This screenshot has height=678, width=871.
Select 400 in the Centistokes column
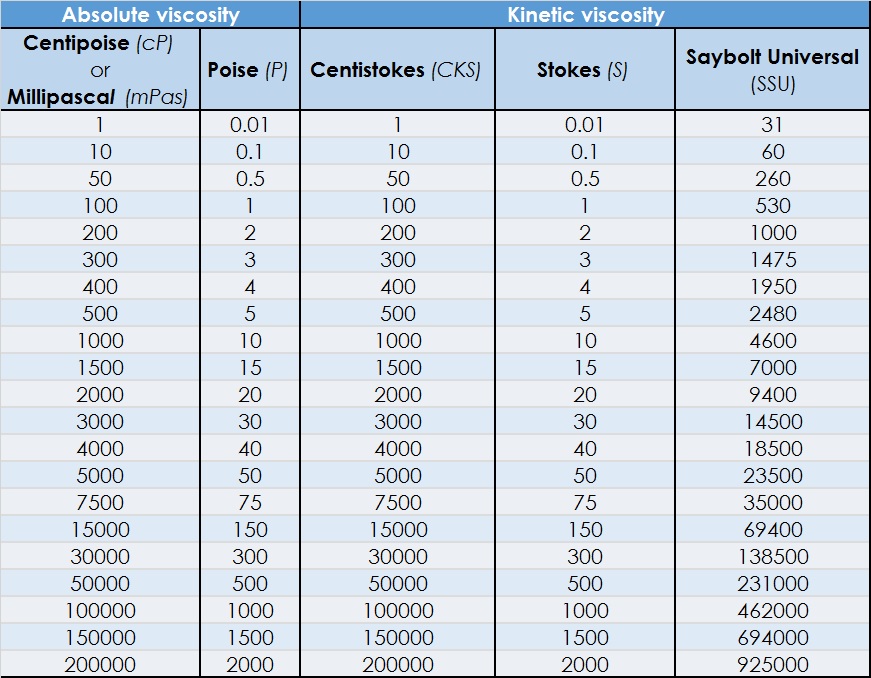tap(398, 287)
